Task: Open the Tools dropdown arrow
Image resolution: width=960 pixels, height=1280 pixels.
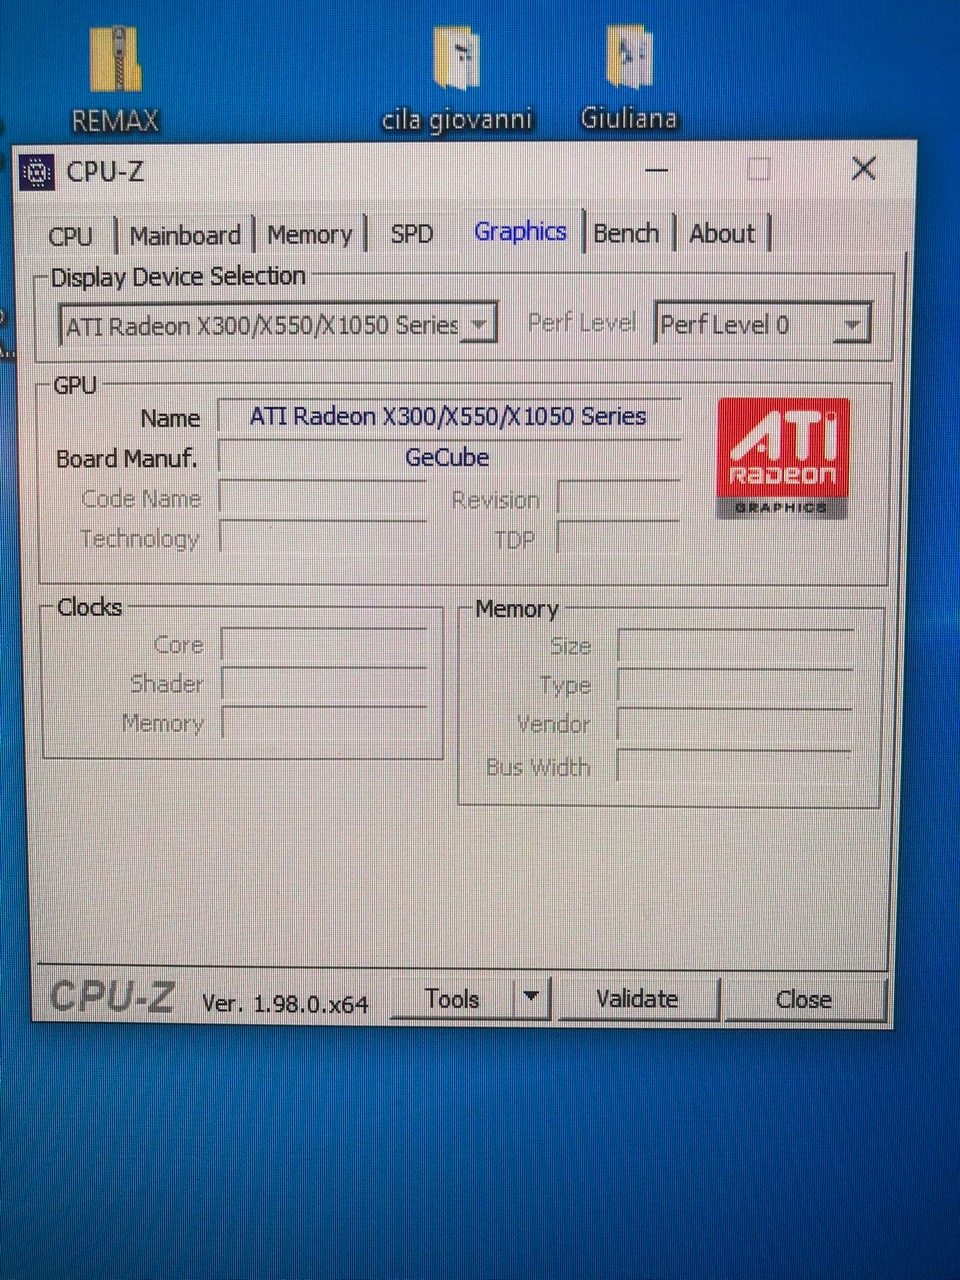Action: coord(531,997)
